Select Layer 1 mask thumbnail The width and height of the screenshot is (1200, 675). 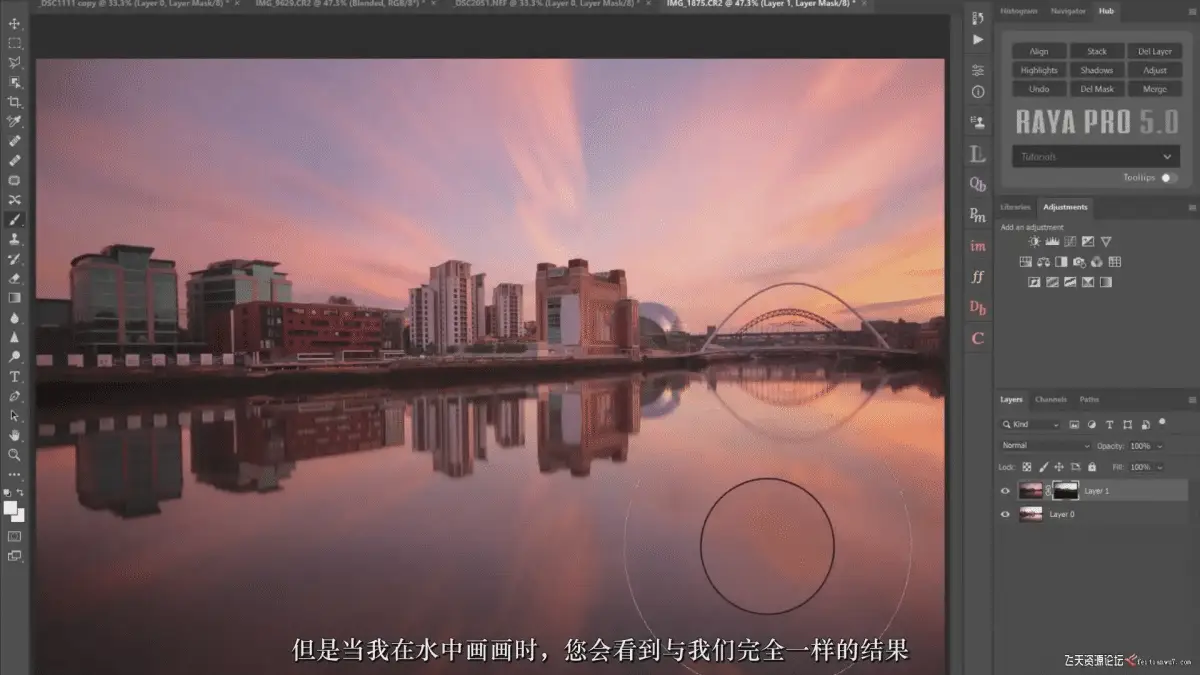point(1066,490)
